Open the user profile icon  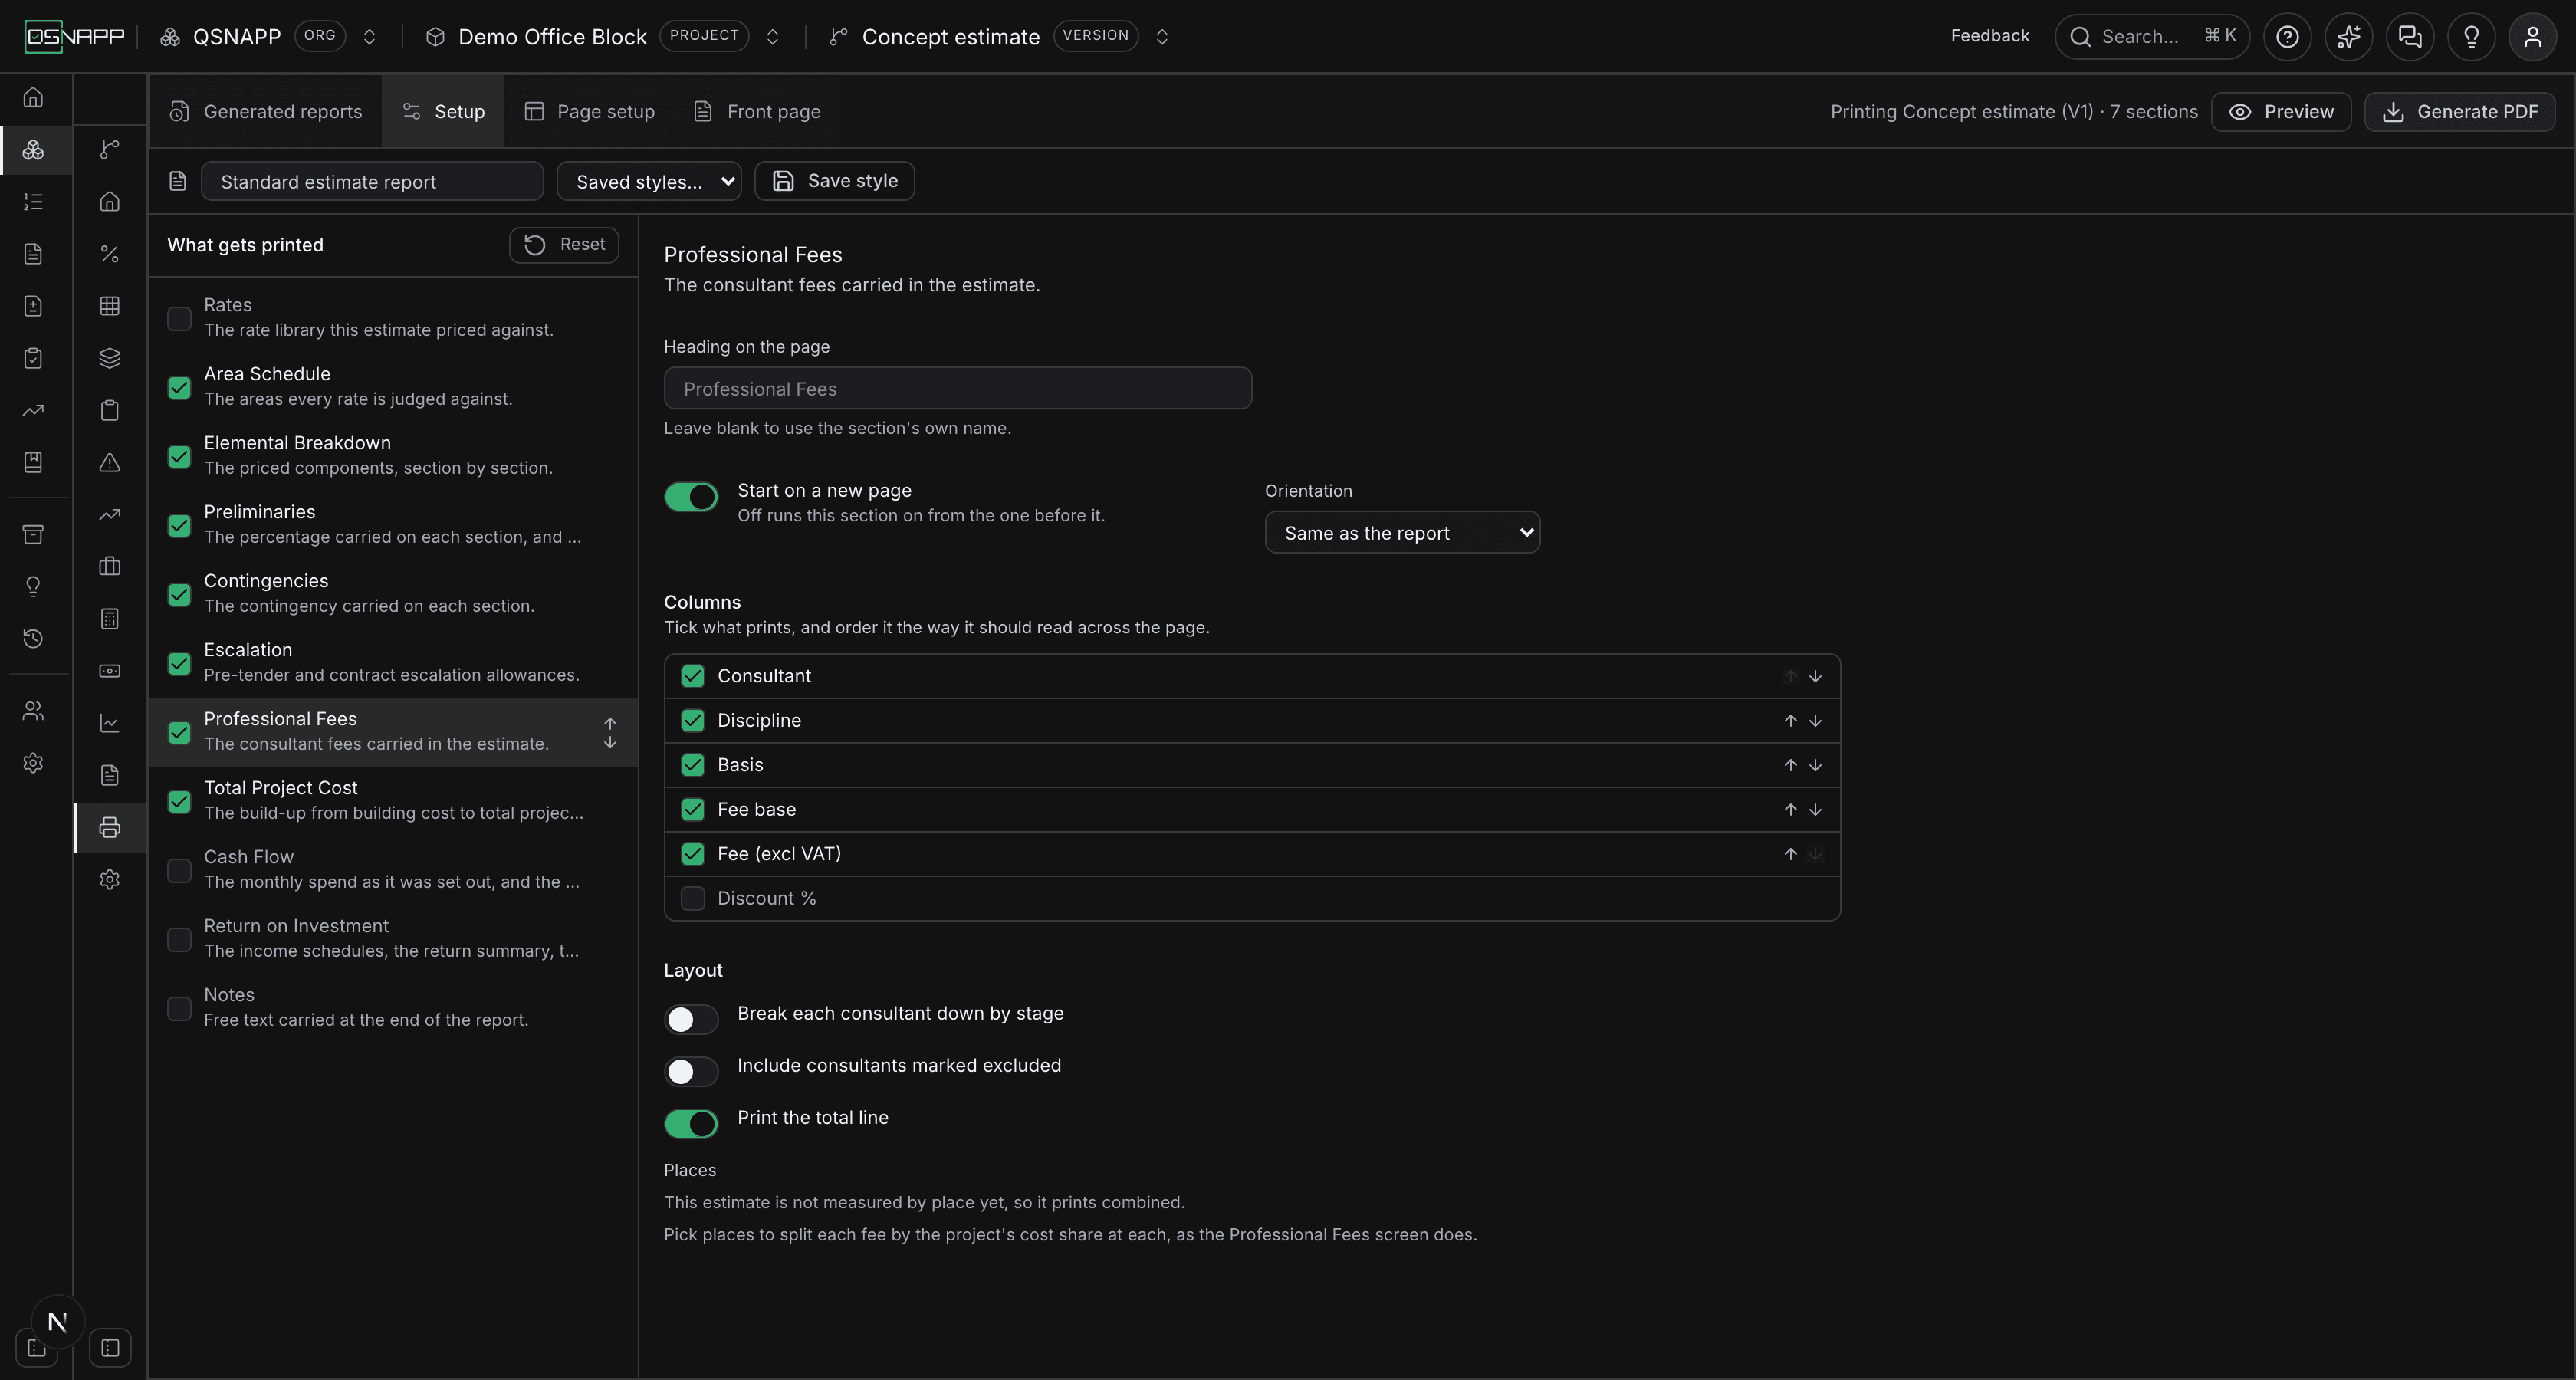coord(2532,37)
